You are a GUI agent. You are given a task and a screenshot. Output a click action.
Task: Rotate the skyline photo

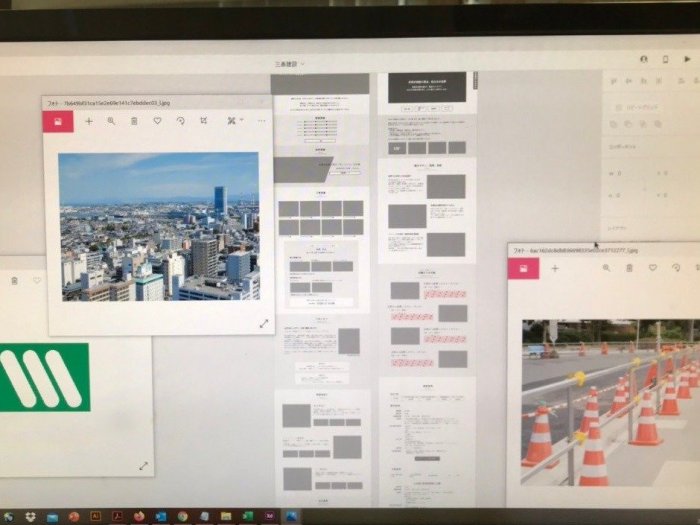click(180, 121)
